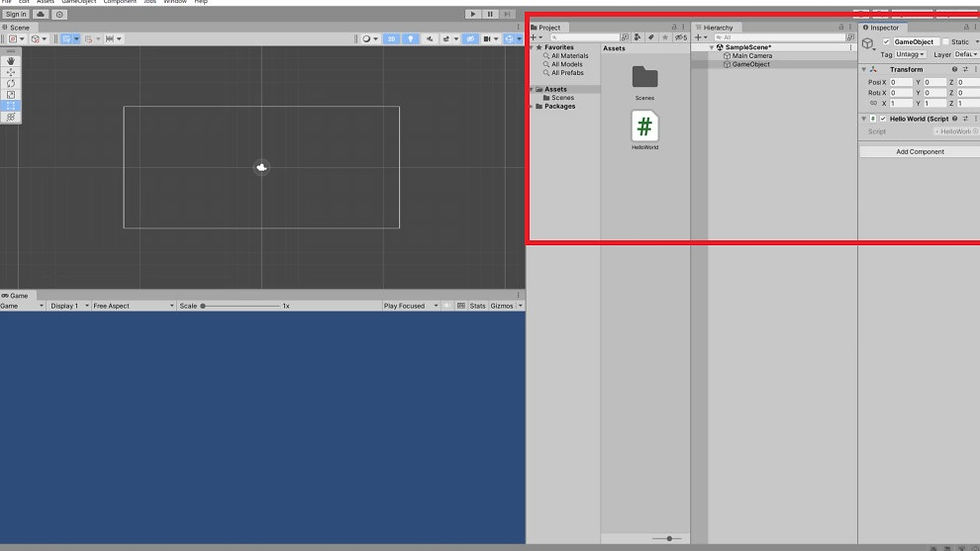This screenshot has height=551, width=980.
Task: Select the Scale tool
Action: click(x=11, y=94)
